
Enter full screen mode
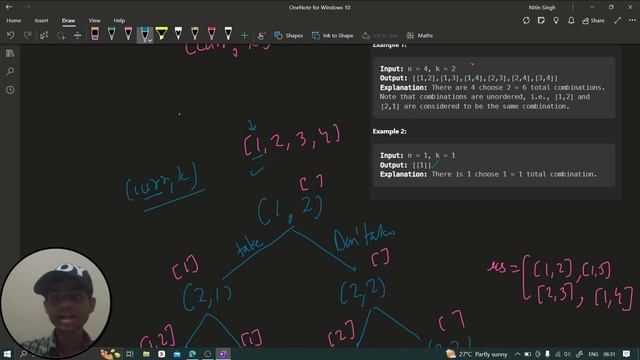618,20
